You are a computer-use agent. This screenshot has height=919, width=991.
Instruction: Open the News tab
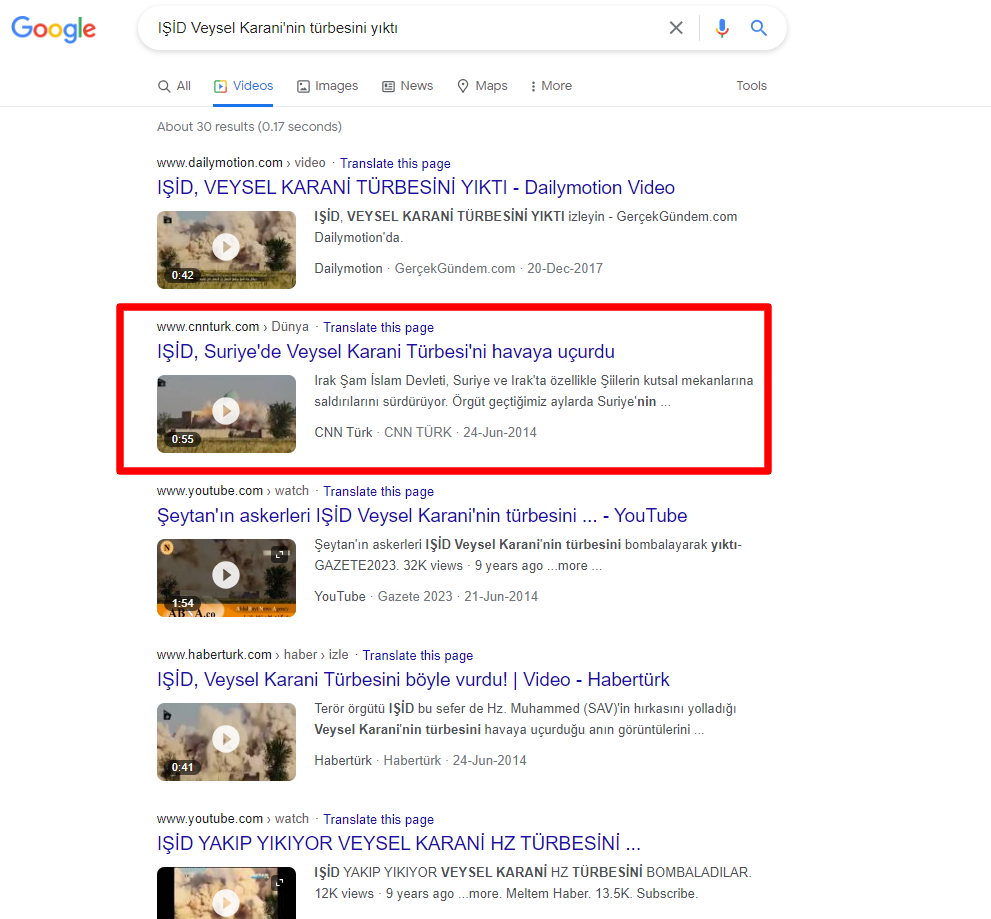click(x=407, y=86)
